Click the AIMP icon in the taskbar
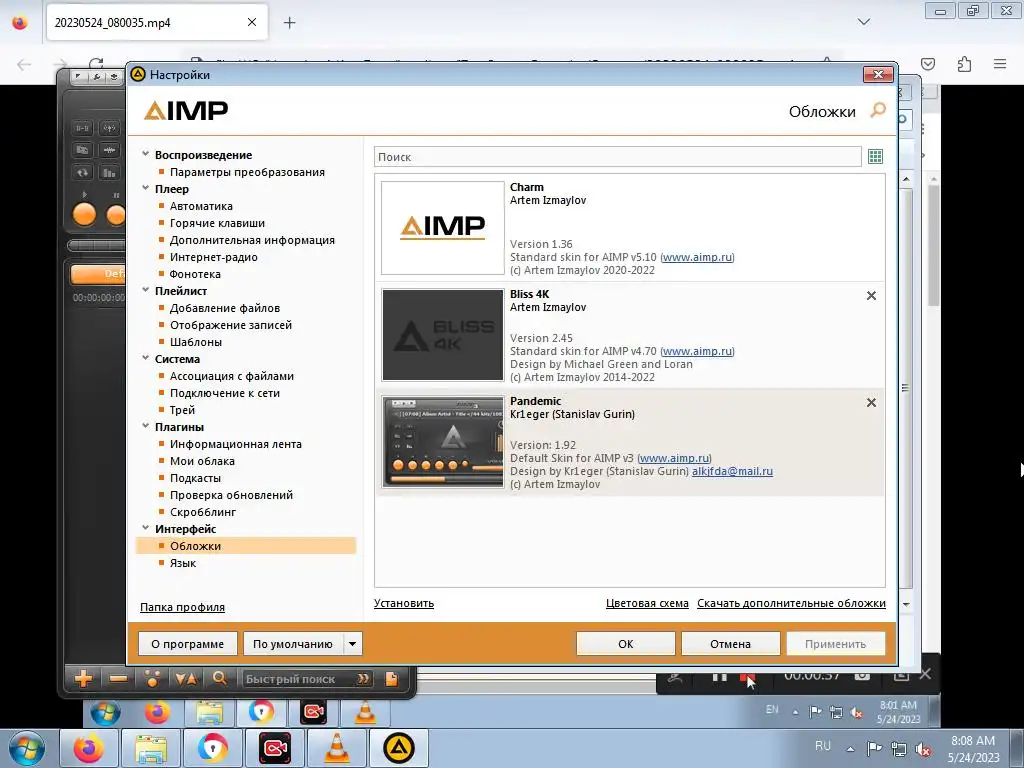1024x768 pixels. [399, 748]
